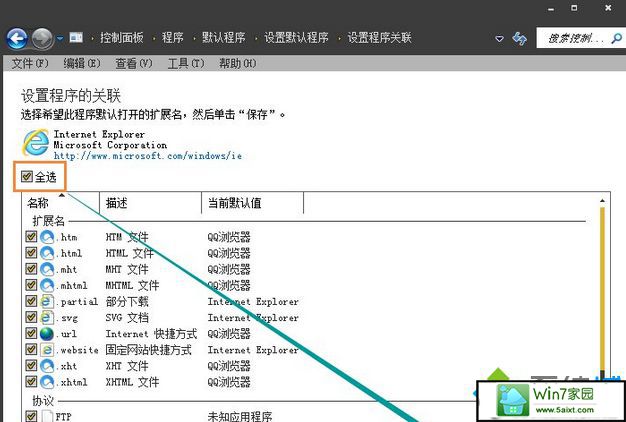
Task: Open the 编辑(E) menu
Action: [82, 63]
